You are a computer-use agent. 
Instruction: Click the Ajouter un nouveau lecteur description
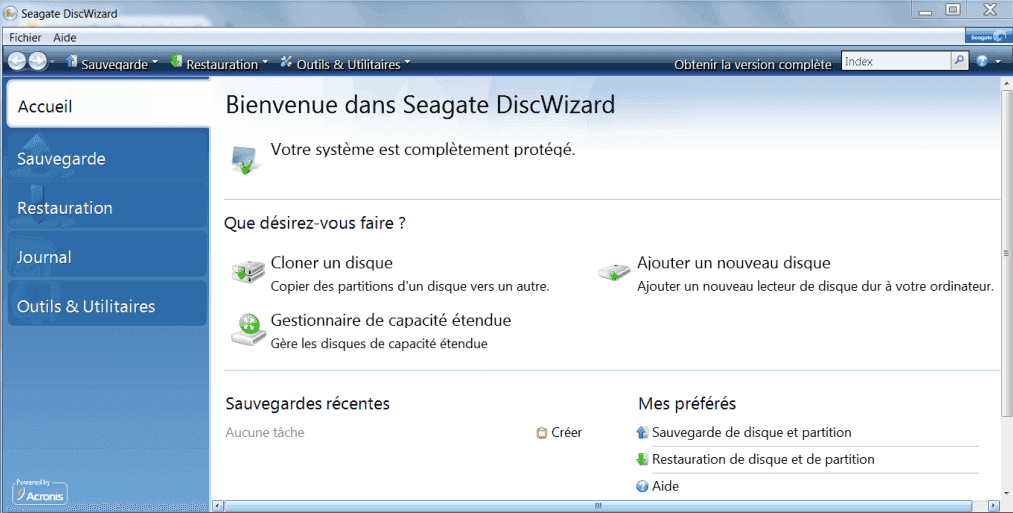pos(815,286)
